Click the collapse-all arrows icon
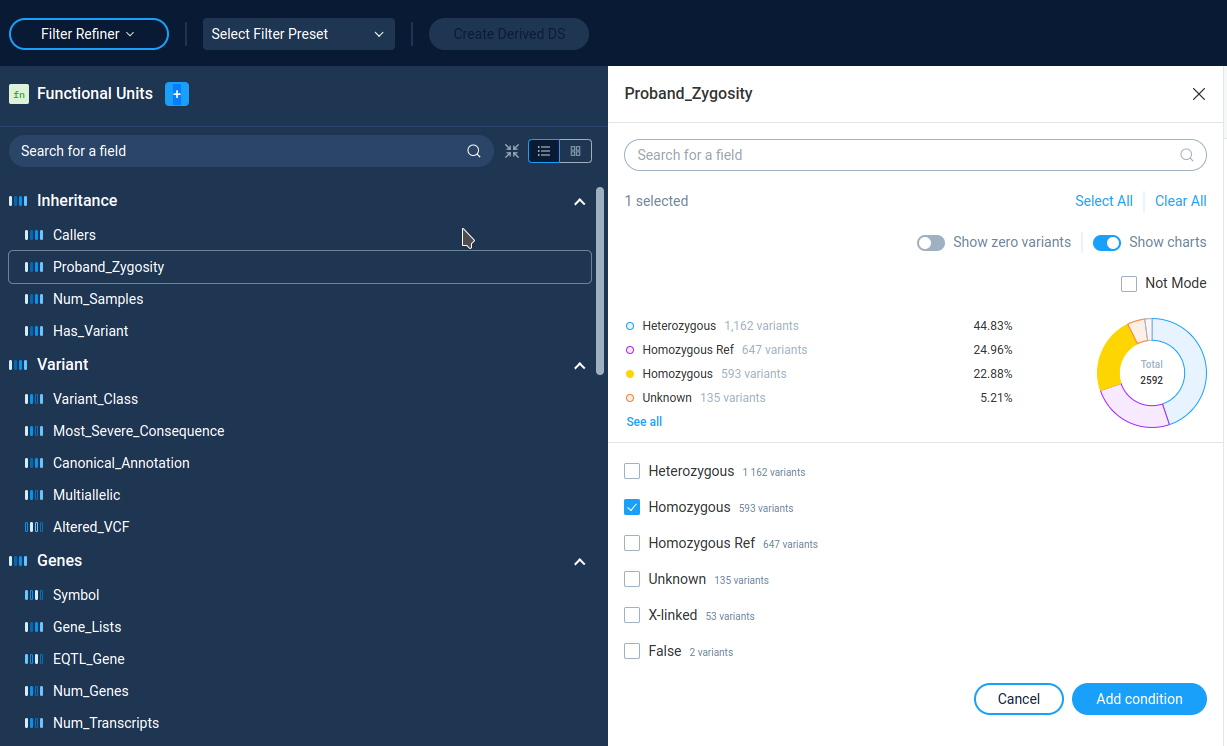Image resolution: width=1227 pixels, height=746 pixels. (x=512, y=151)
